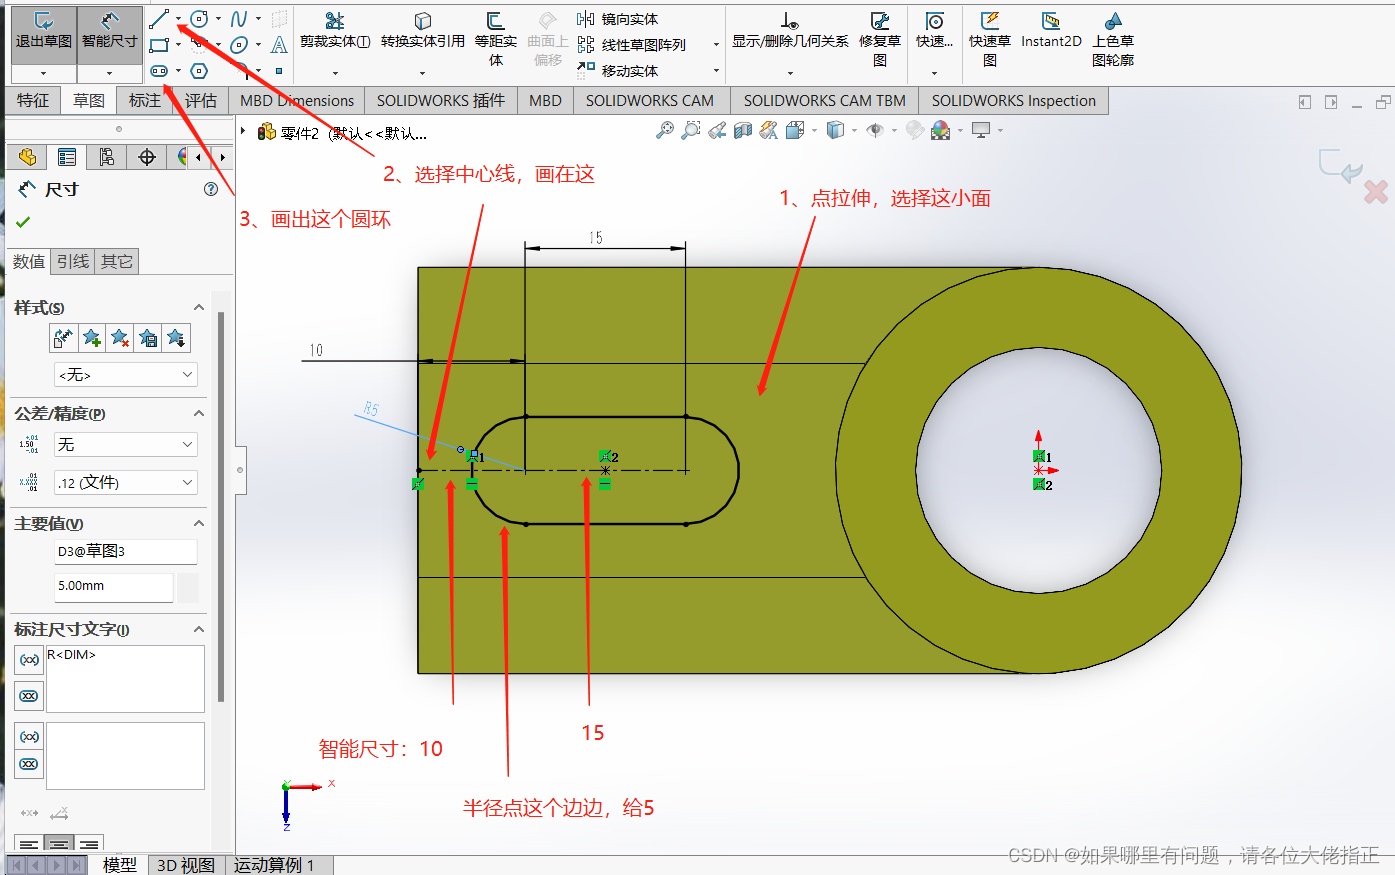The image size is (1395, 875).
Task: Open the DimXpertManager crosshair tab
Action: (x=147, y=157)
